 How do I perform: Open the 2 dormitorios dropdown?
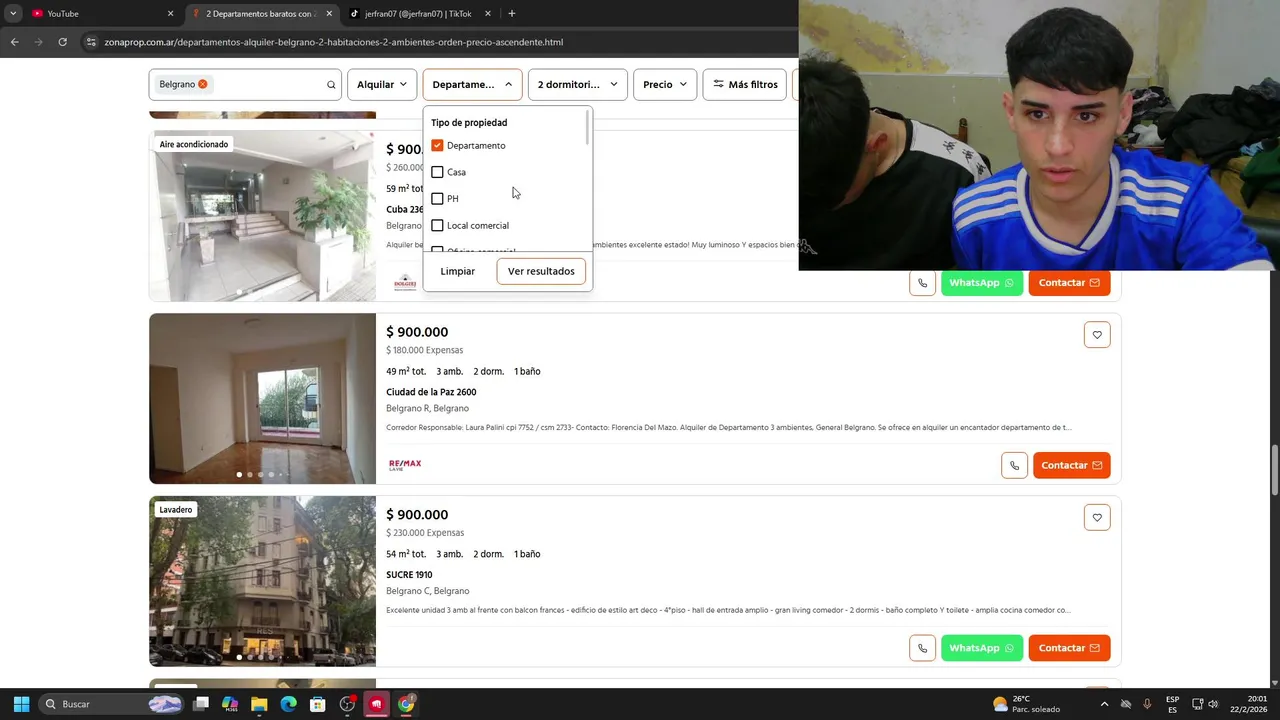coord(578,85)
